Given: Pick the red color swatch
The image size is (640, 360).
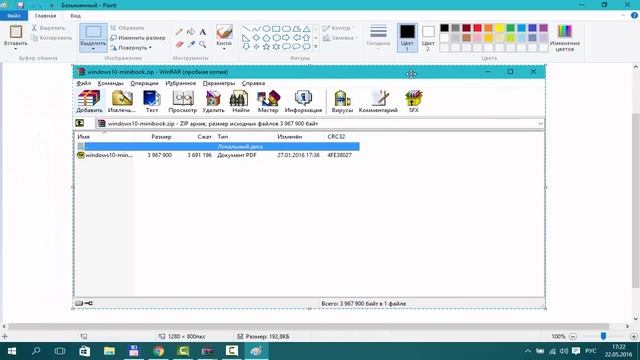Looking at the screenshot, I should point(478,28).
